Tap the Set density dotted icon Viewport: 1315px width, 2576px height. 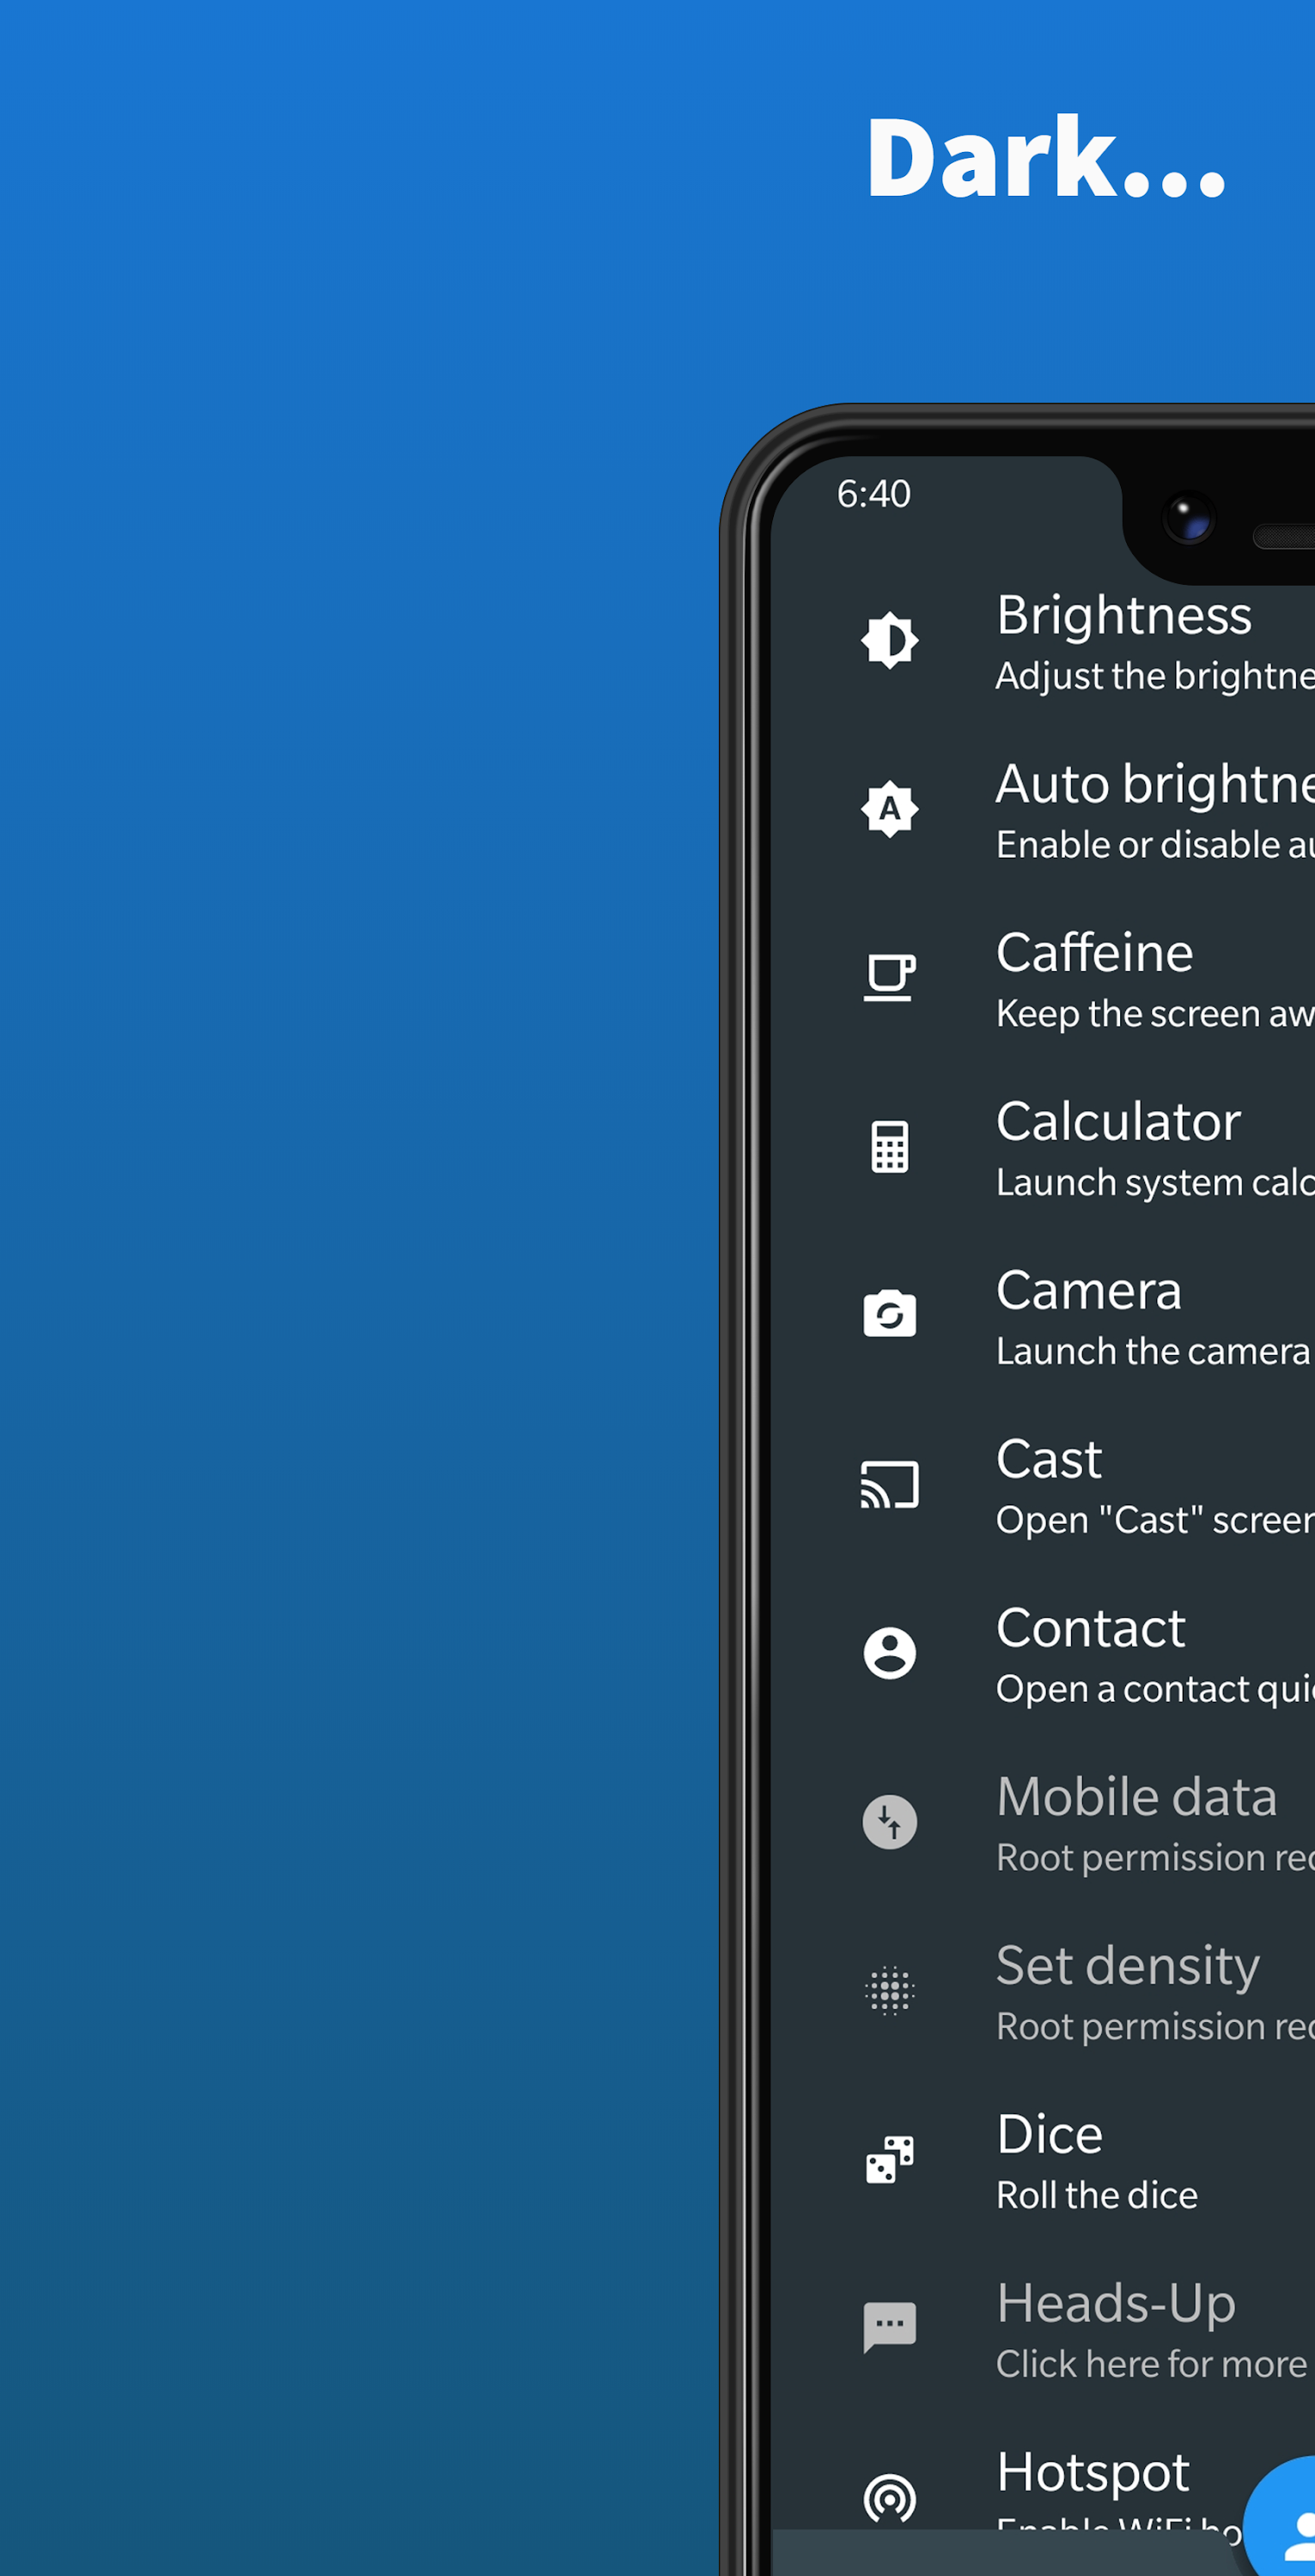click(x=889, y=1990)
